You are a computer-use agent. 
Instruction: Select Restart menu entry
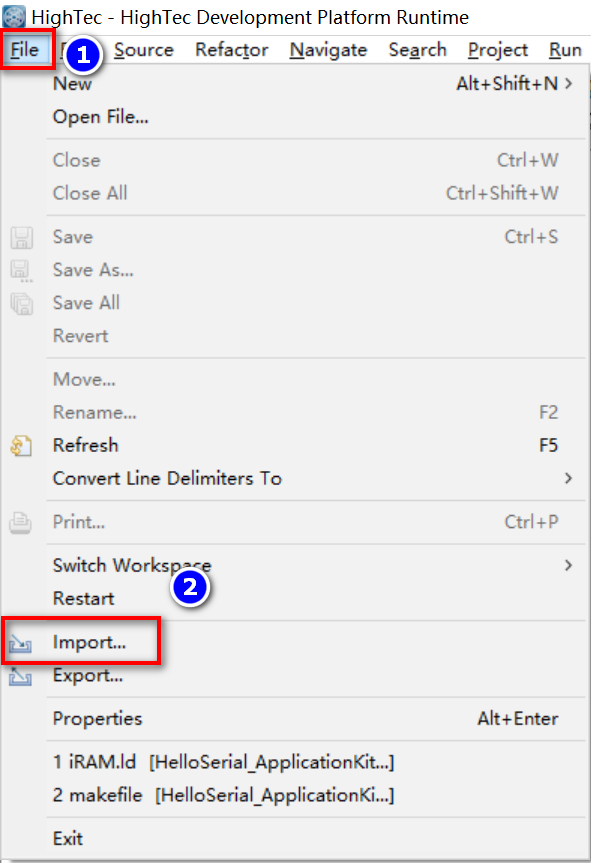coord(84,598)
